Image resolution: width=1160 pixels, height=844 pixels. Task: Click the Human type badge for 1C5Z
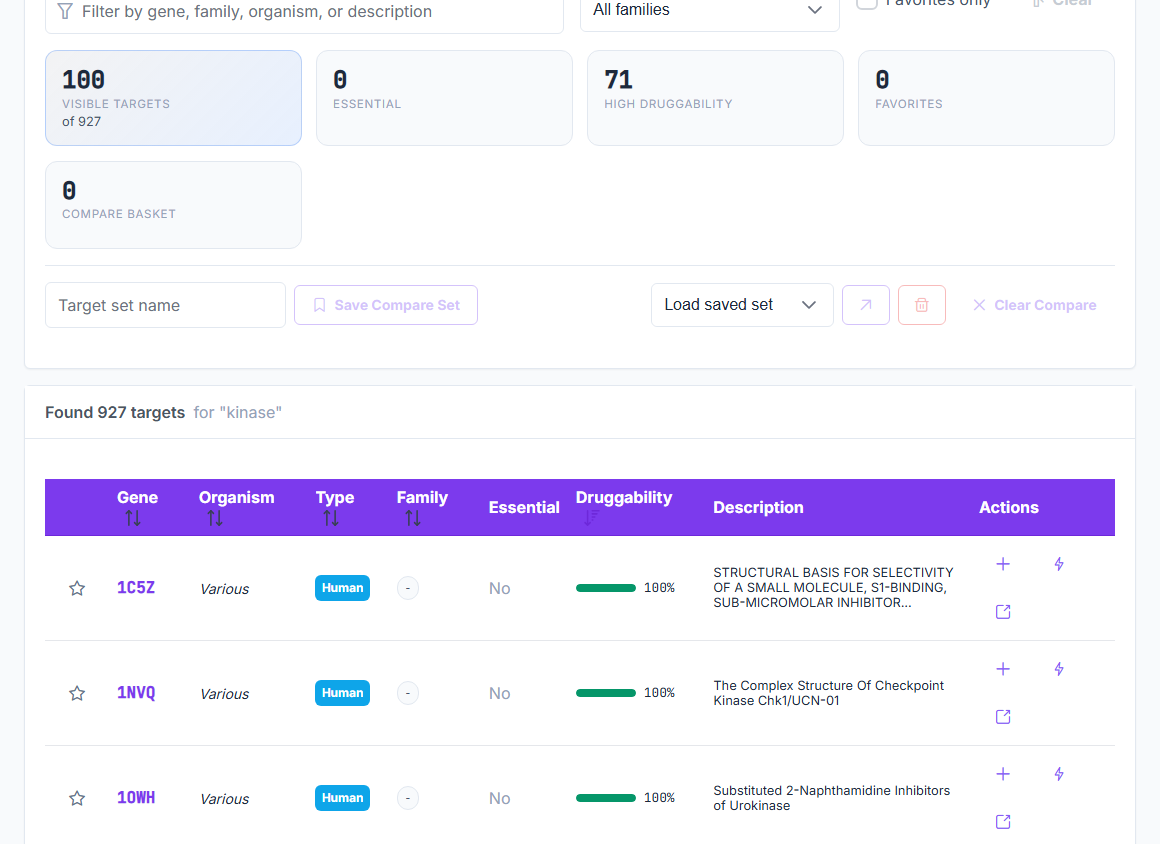pyautogui.click(x=343, y=588)
